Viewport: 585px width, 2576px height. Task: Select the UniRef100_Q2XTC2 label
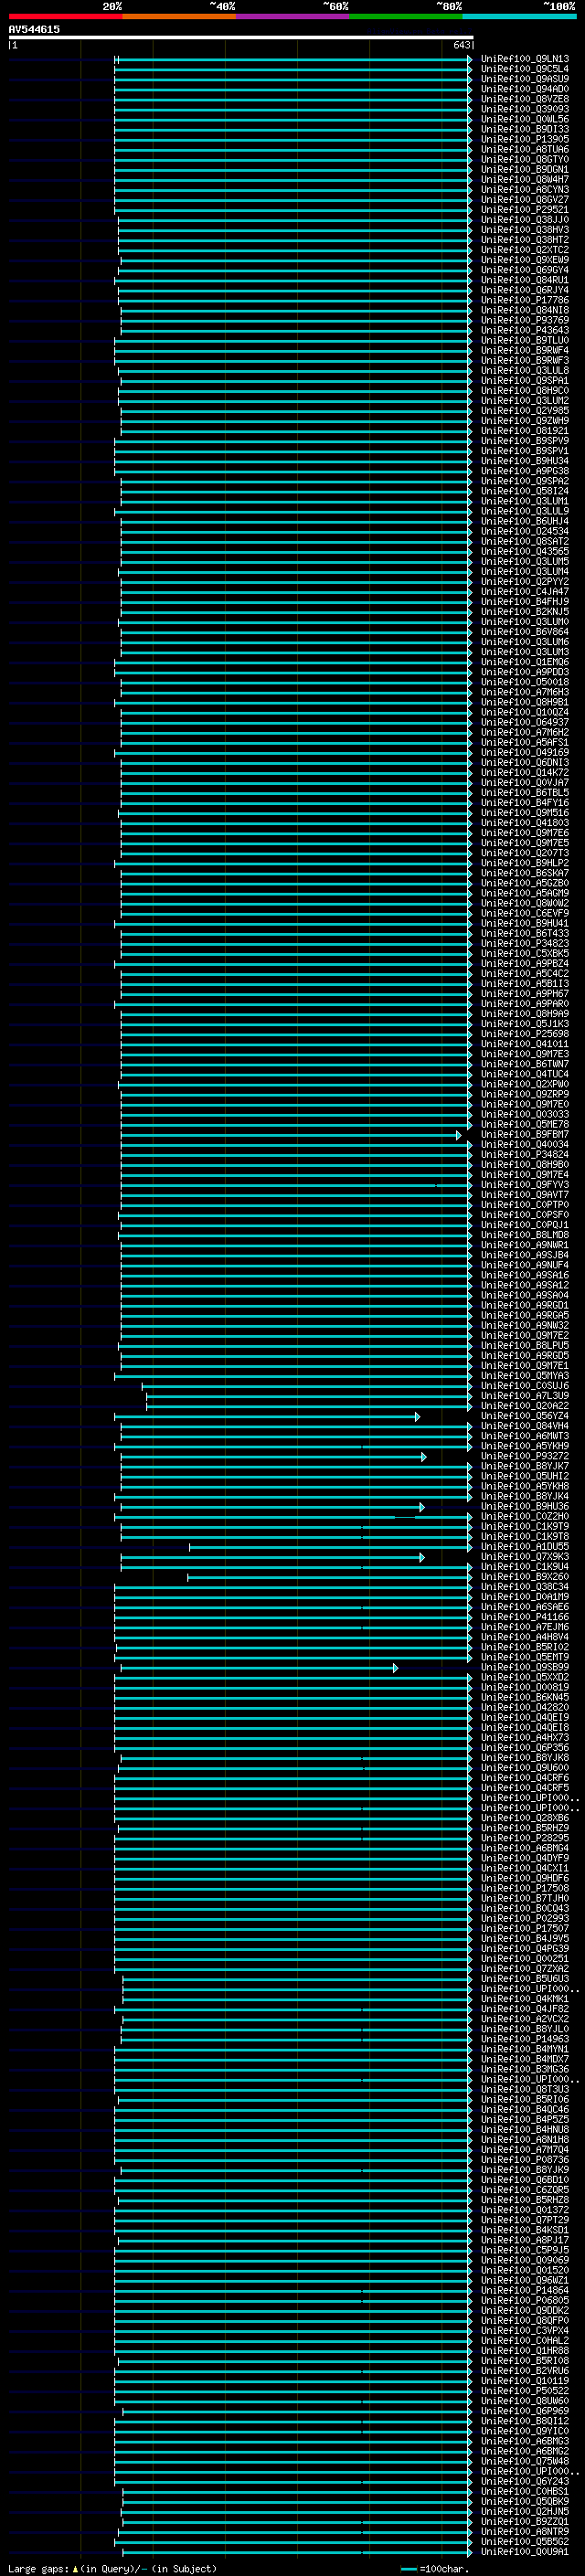coord(525,250)
